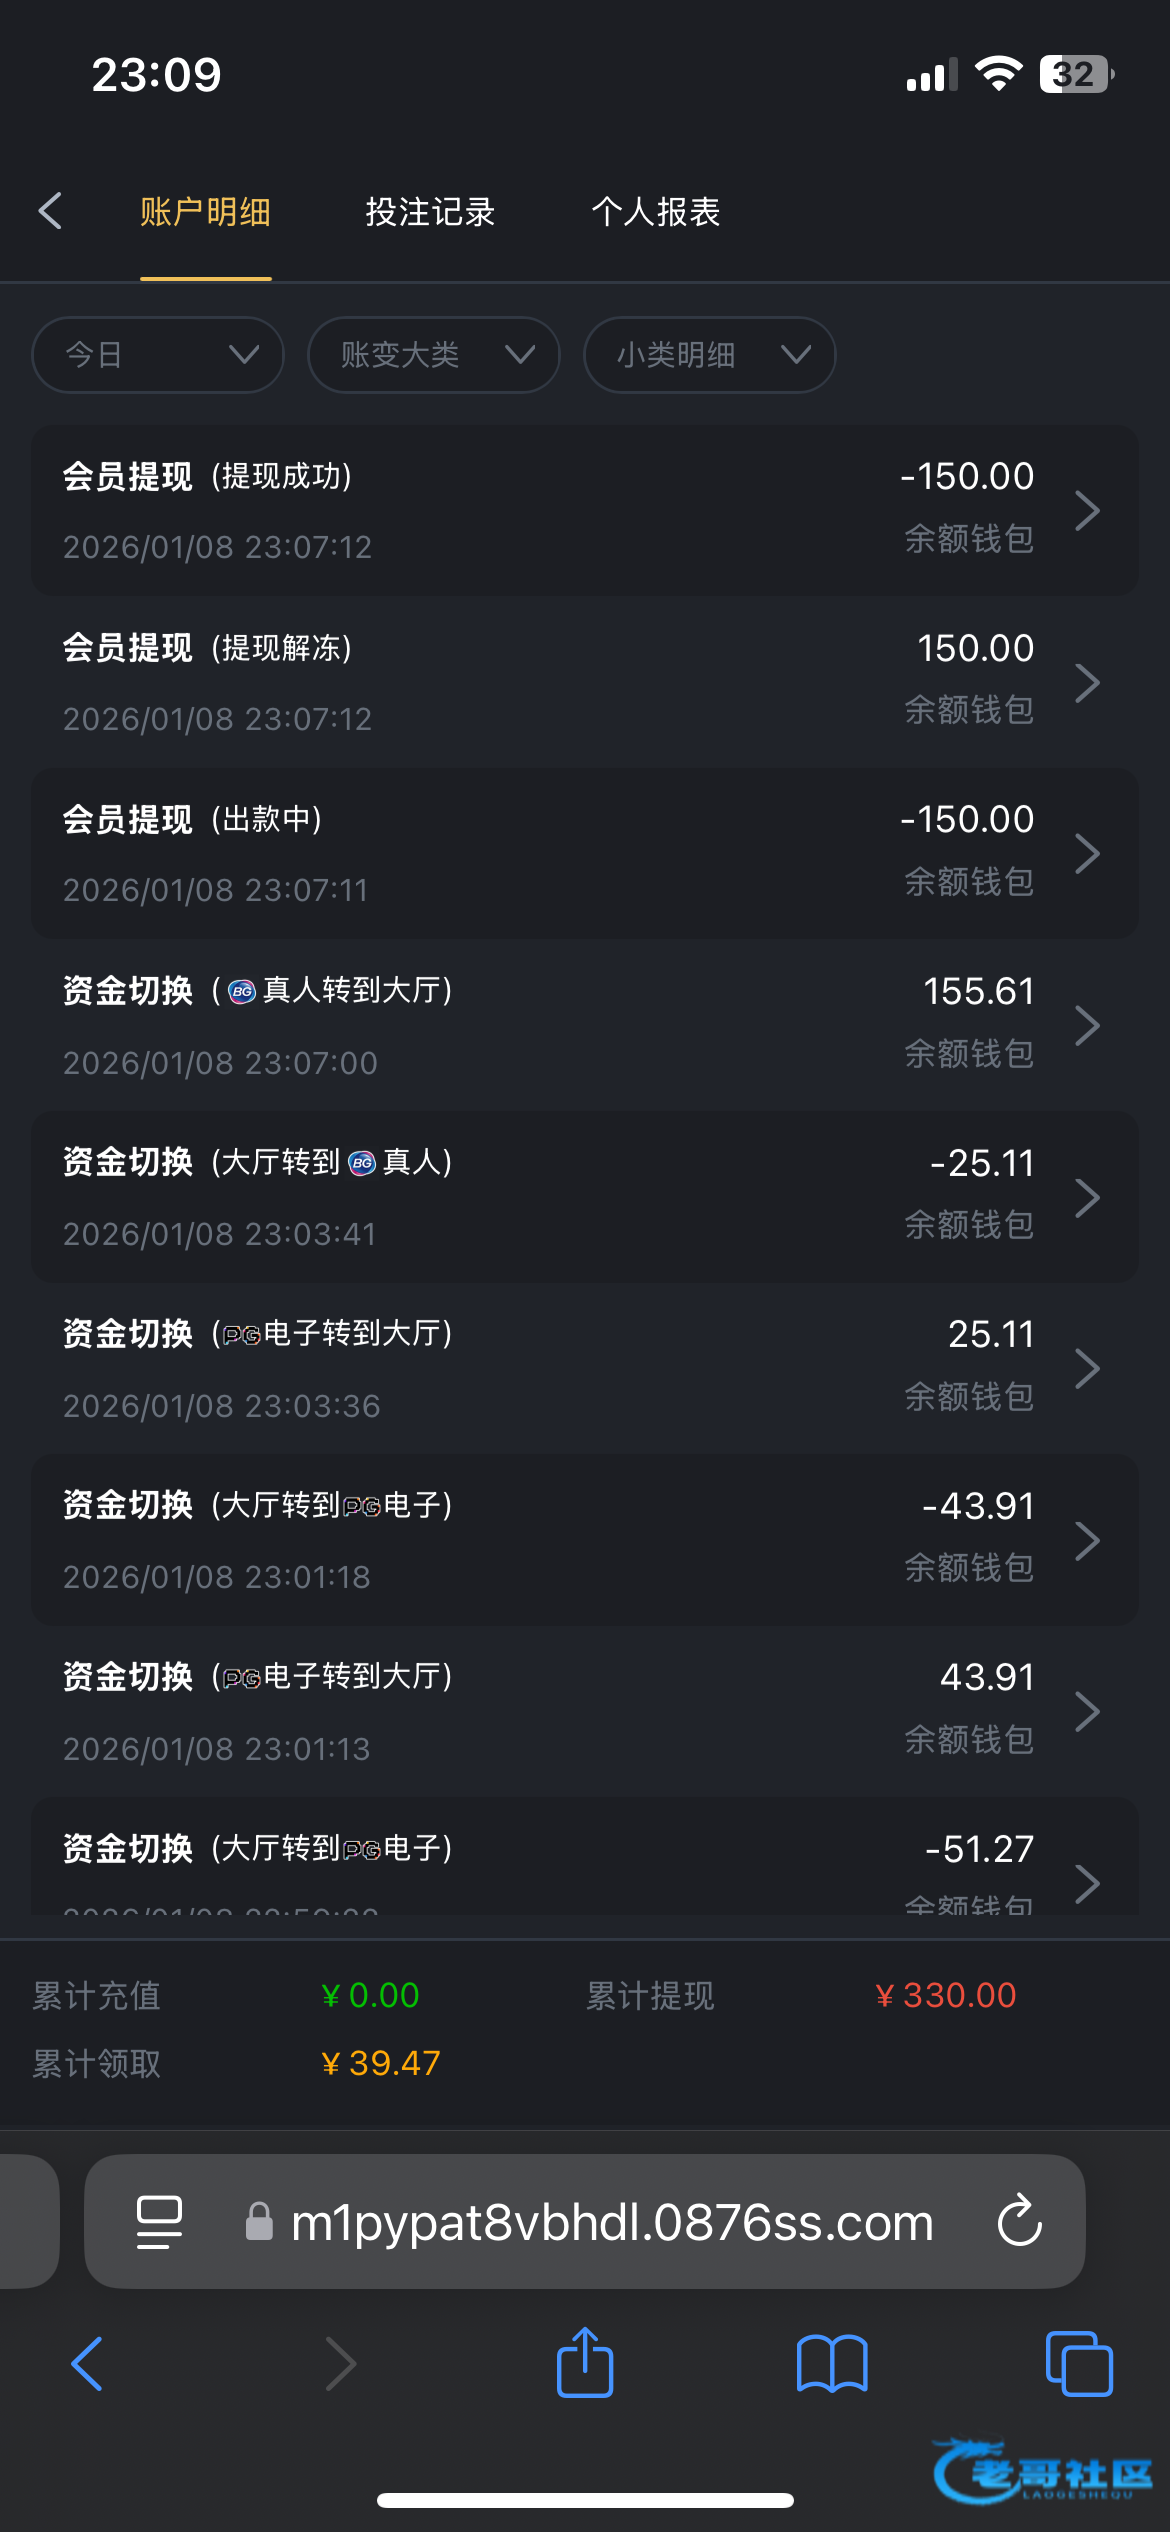Switch to the 投注记录 tab
Screen dimensions: 1170x2532
(430, 212)
